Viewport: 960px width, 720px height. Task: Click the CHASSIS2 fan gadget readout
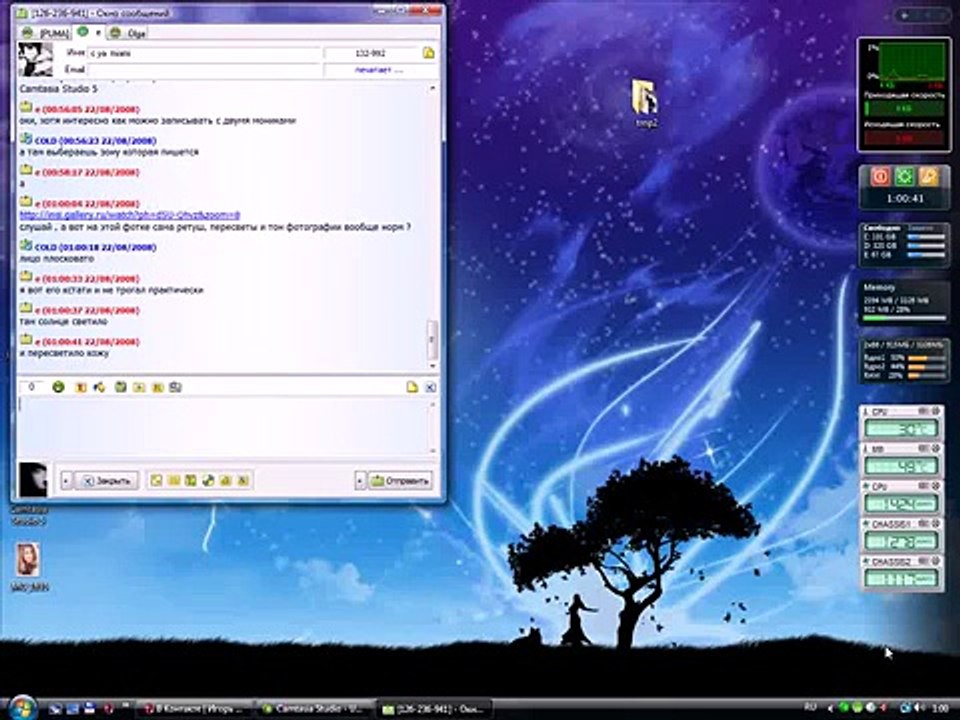pos(901,579)
